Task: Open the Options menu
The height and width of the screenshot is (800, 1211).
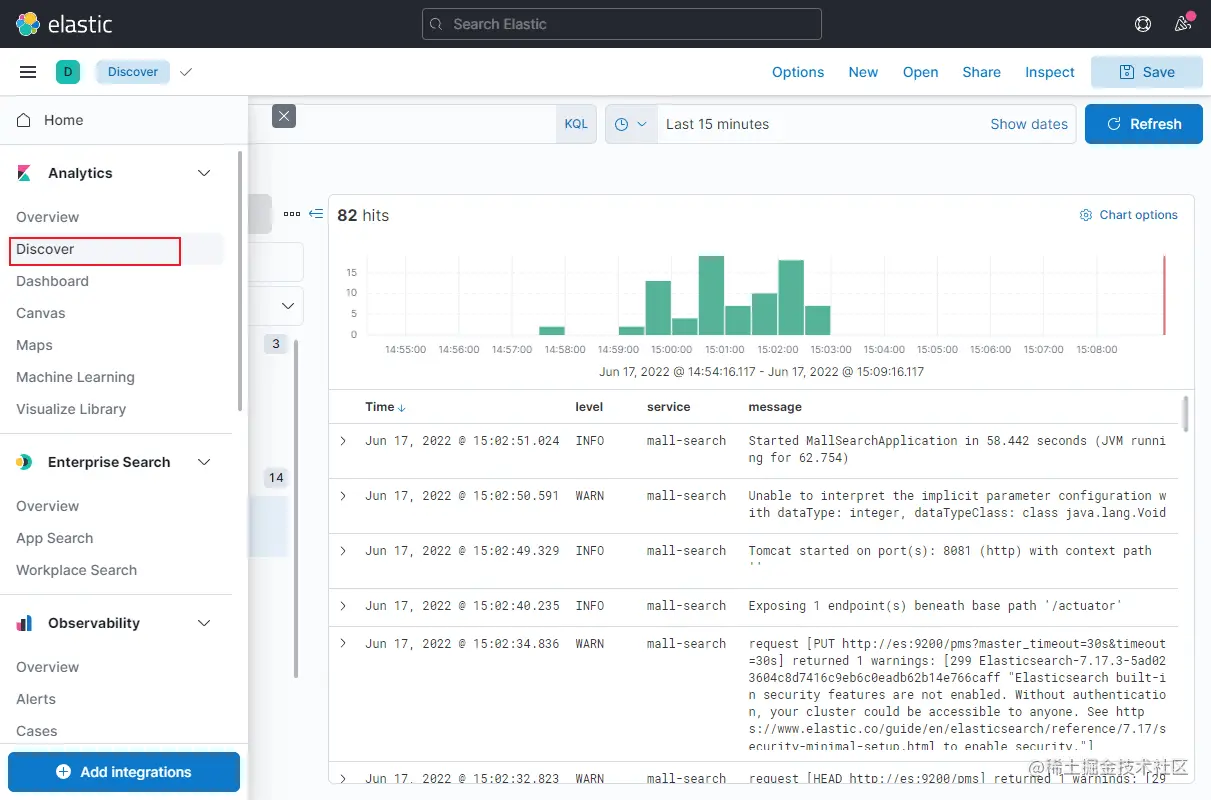Action: [x=798, y=72]
